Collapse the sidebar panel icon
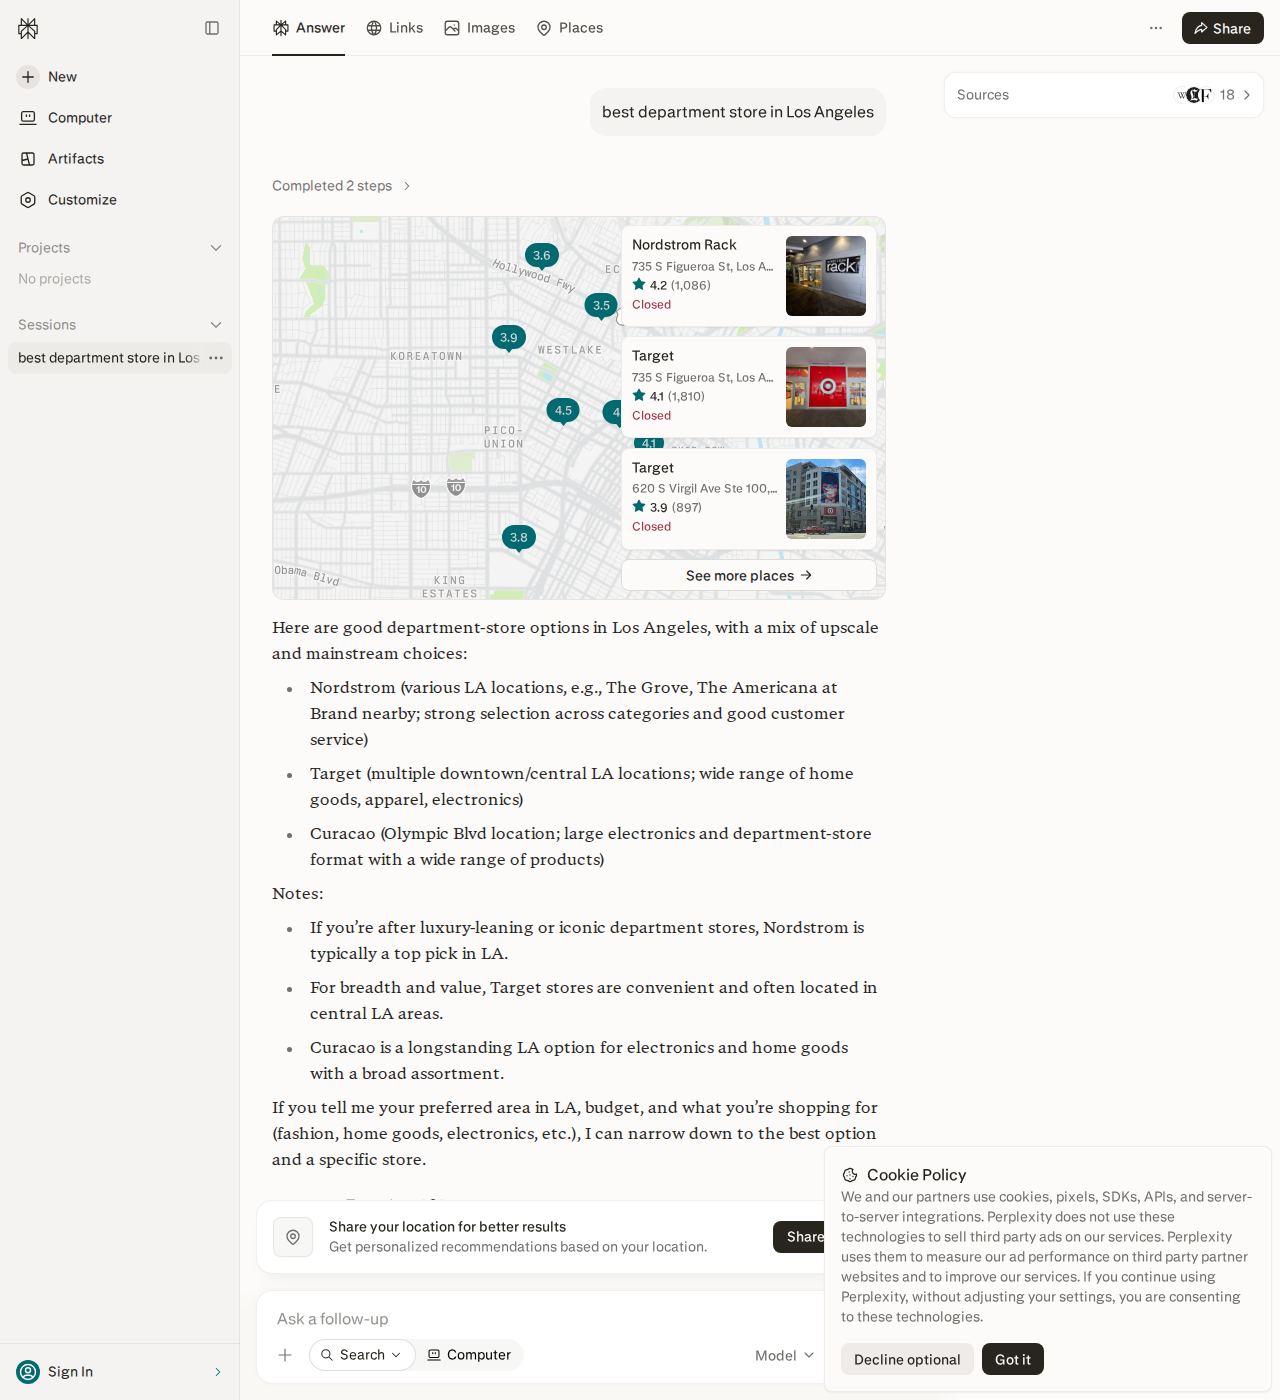The width and height of the screenshot is (1280, 1400). (212, 28)
